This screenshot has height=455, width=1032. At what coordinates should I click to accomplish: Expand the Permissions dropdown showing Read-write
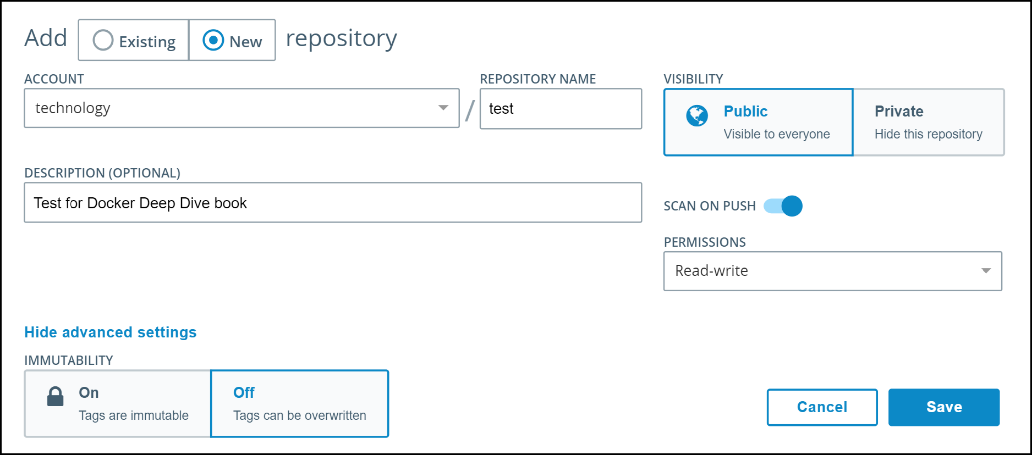click(832, 270)
